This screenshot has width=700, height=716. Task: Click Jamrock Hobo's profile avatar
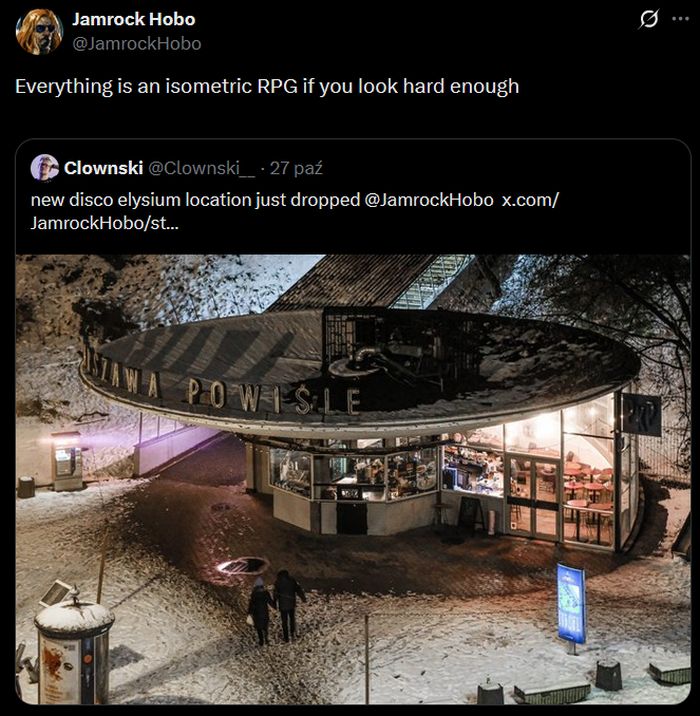click(39, 31)
